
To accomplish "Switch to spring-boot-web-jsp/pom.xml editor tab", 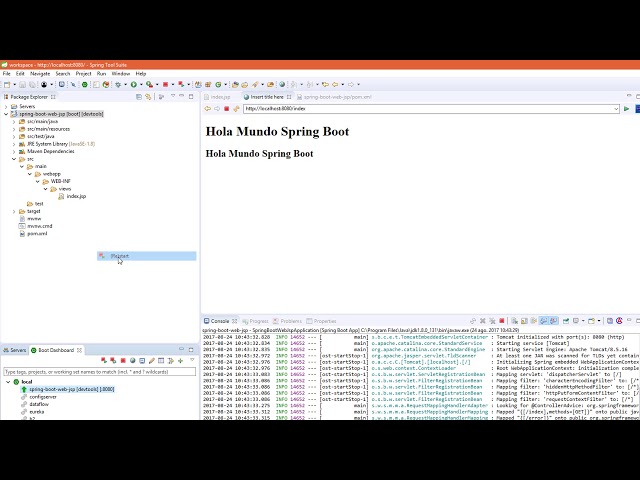I will click(337, 97).
